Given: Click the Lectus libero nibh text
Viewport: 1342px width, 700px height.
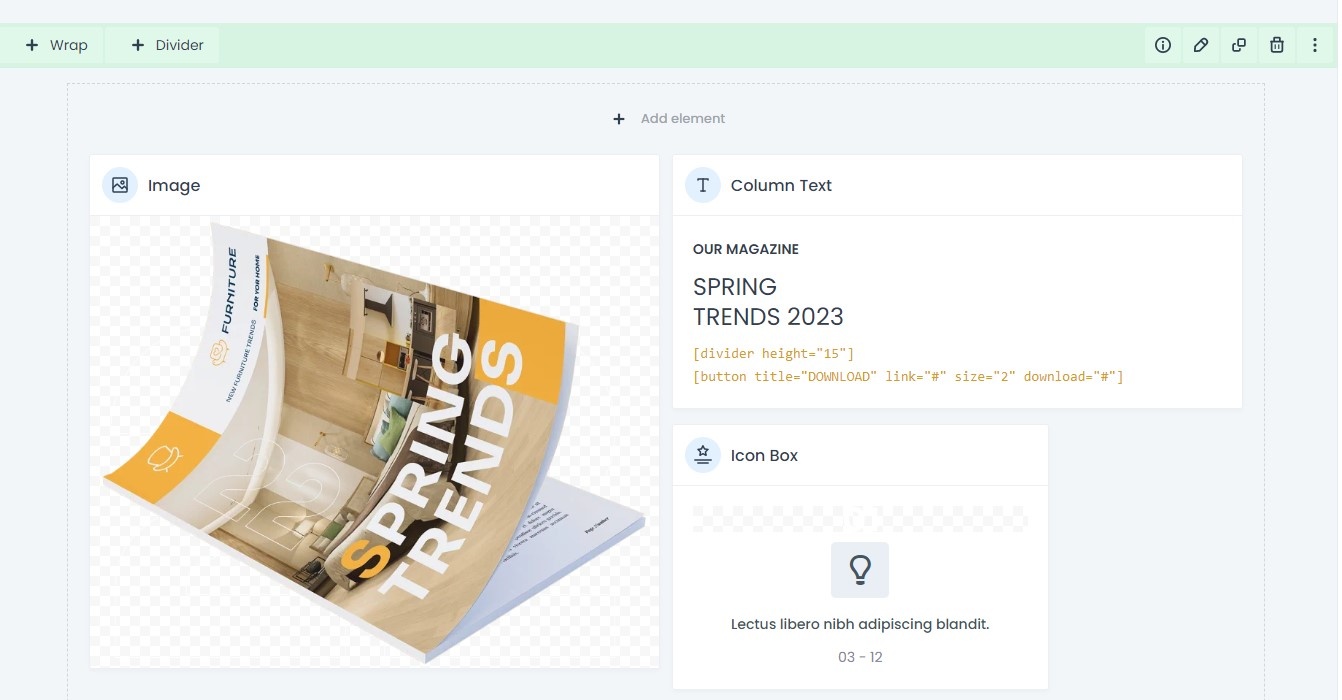Looking at the screenshot, I should pos(859,624).
